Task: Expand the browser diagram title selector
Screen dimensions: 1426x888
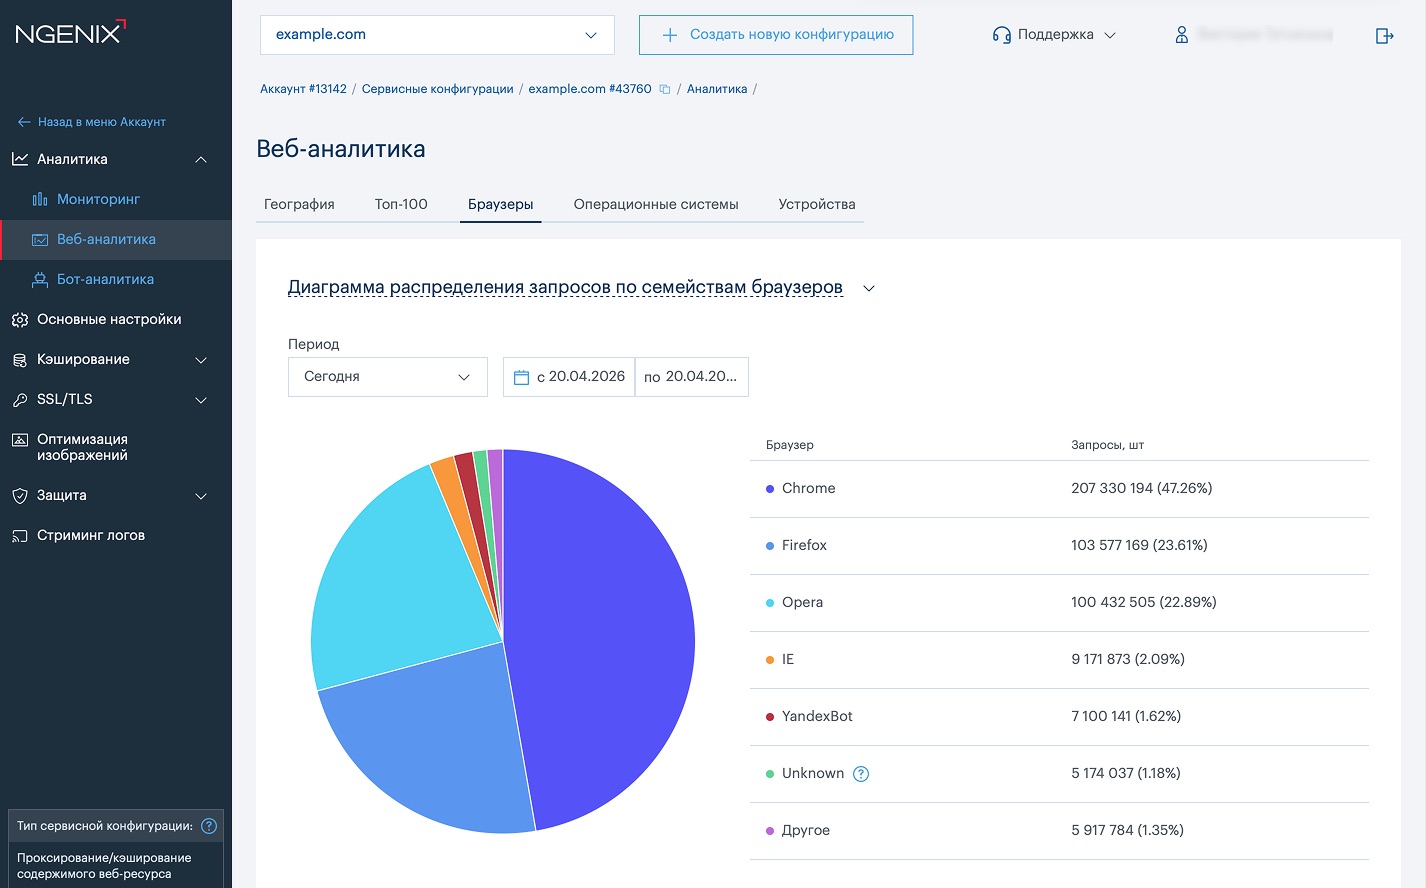Action: [x=869, y=289]
